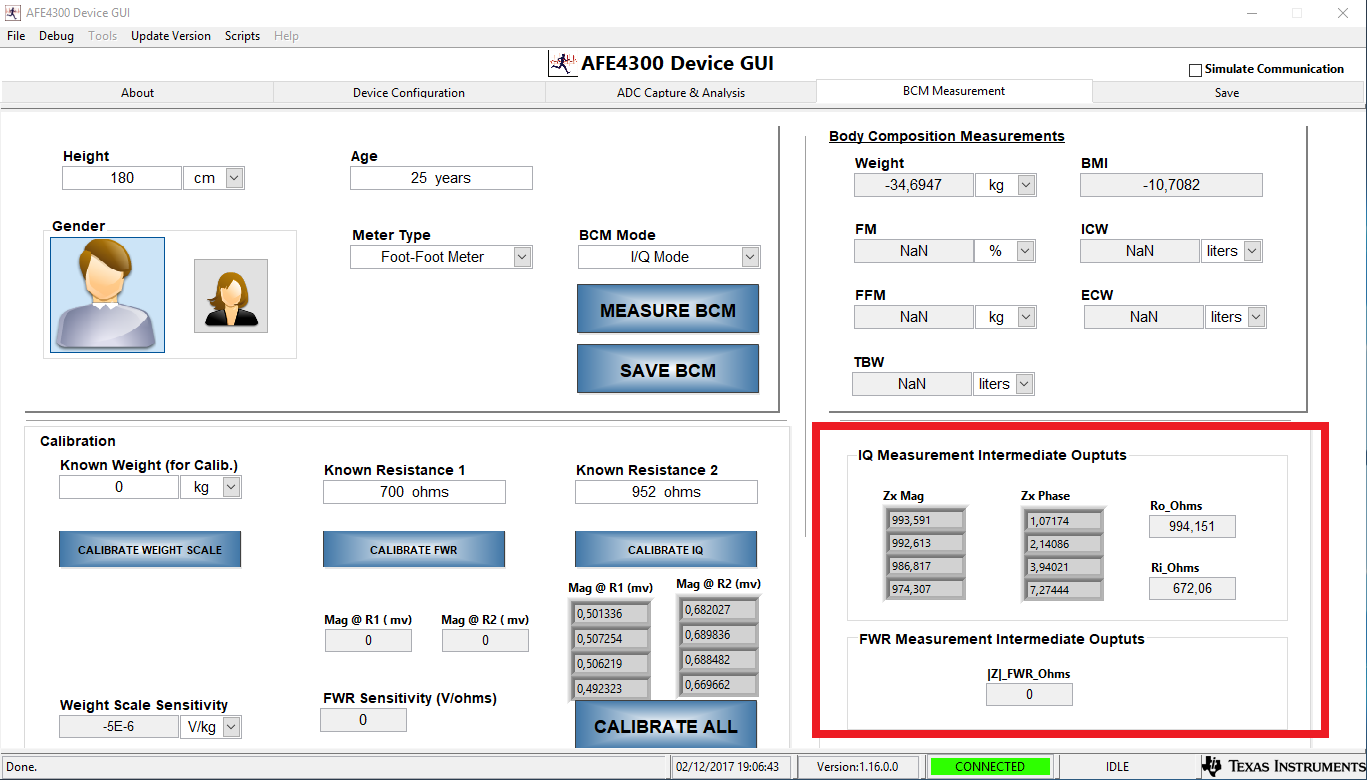1367x780 pixels.
Task: Open the Height unit cm dropdown
Action: [234, 178]
